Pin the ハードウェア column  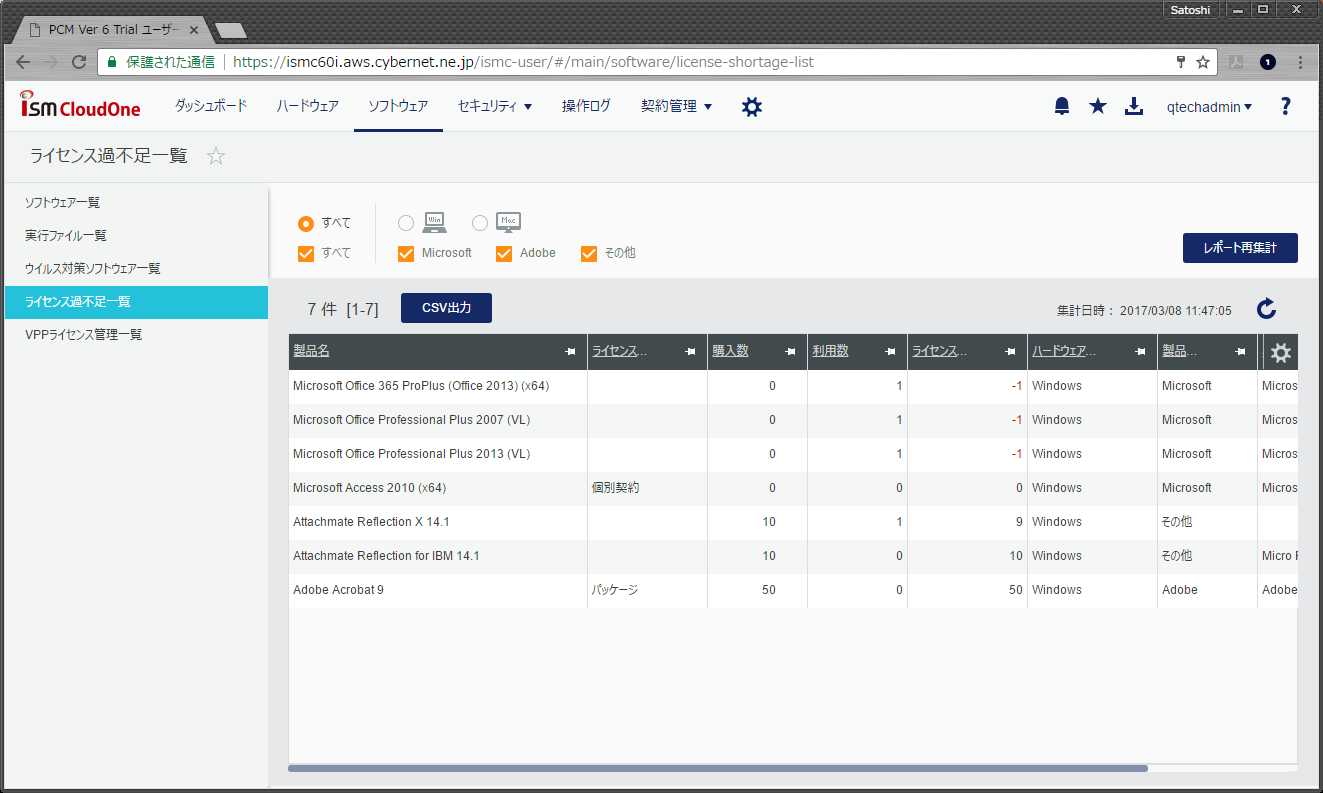click(x=1140, y=352)
